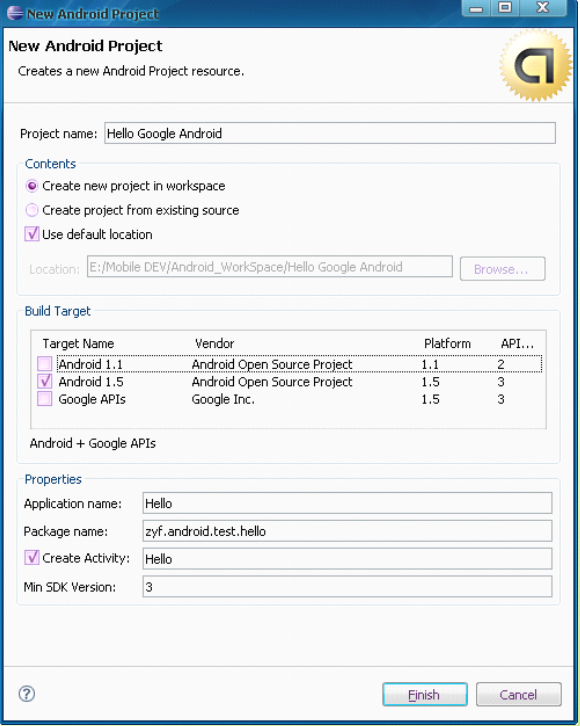Uncheck Use default location

[31, 234]
